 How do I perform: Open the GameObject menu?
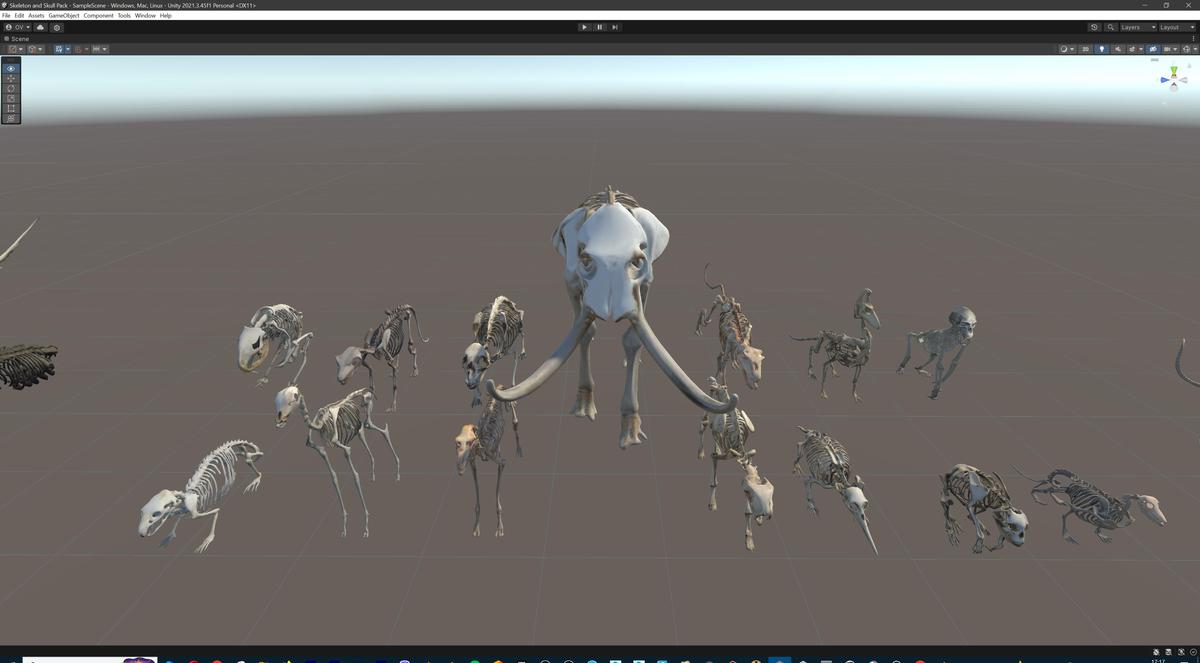click(63, 15)
